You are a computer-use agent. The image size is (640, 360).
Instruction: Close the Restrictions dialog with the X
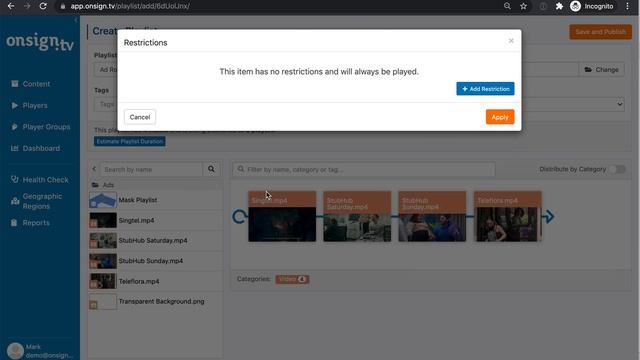[511, 41]
